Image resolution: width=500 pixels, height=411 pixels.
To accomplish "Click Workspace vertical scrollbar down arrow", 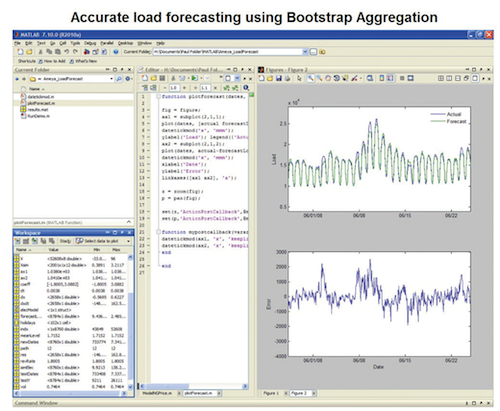I will 130,387.
